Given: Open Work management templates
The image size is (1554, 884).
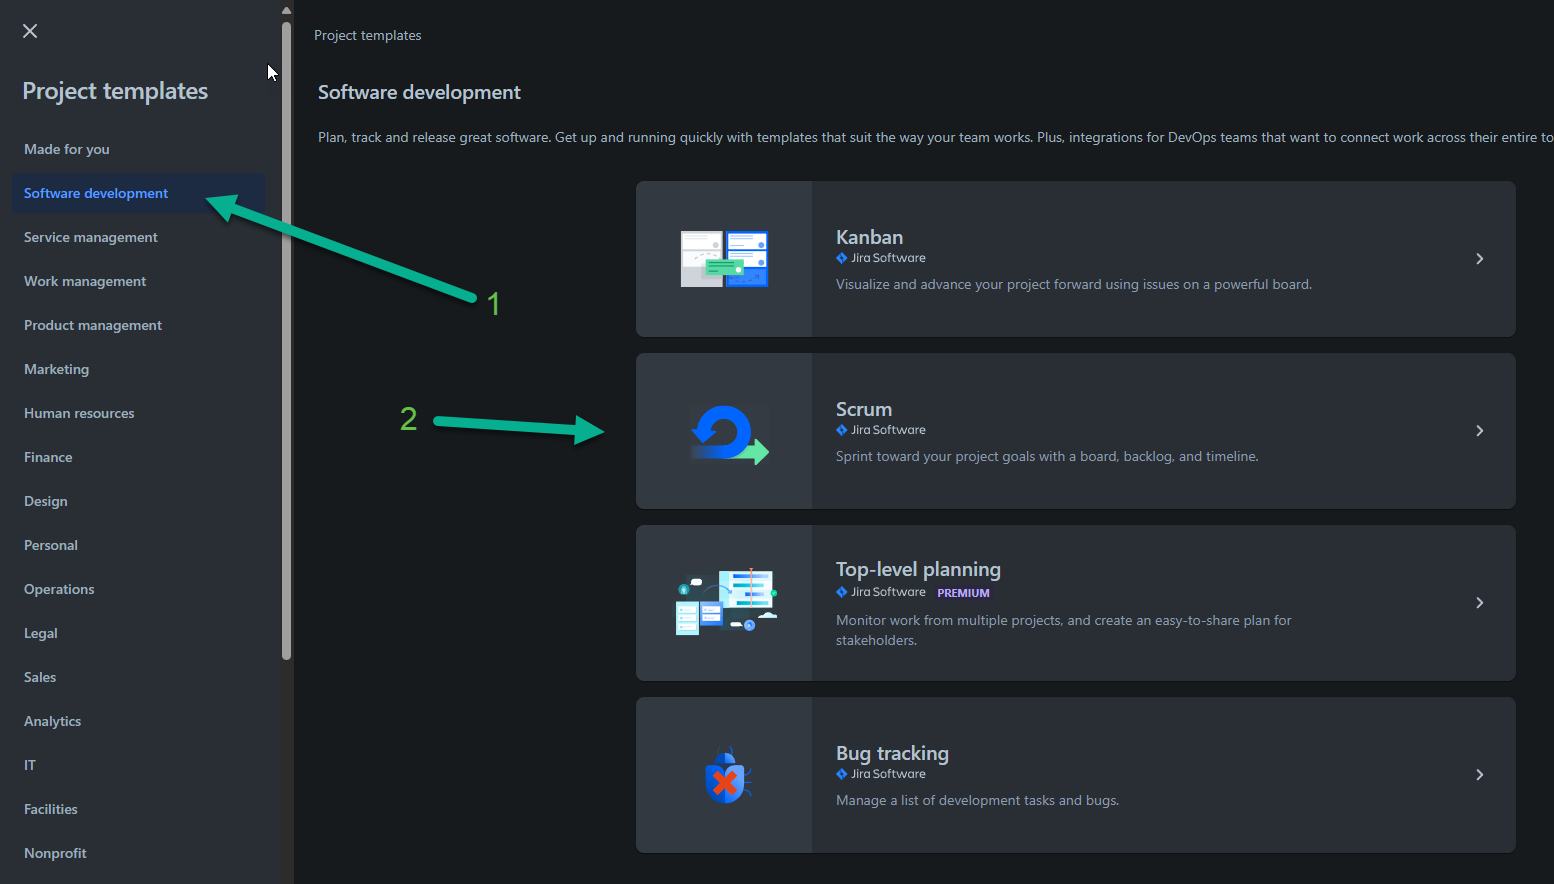Looking at the screenshot, I should (x=85, y=281).
